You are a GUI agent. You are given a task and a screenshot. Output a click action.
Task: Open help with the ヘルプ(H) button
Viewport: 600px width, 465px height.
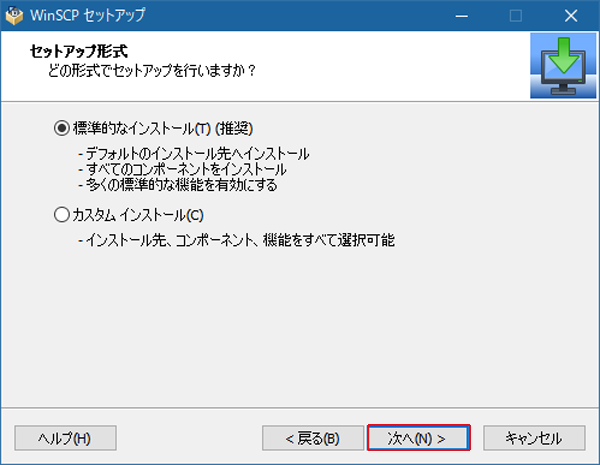(65, 438)
